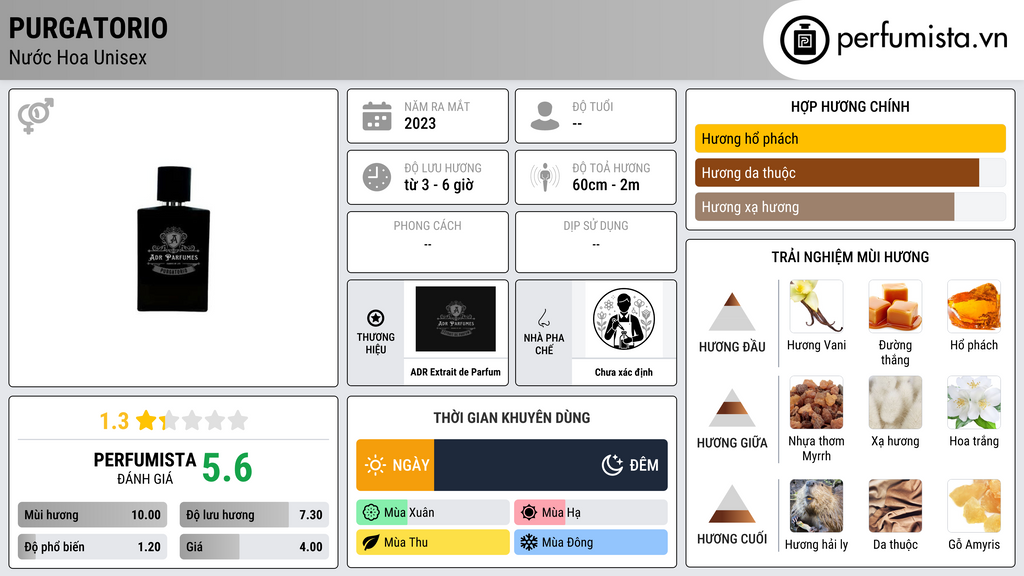Image resolution: width=1024 pixels, height=576 pixels.
Task: Click the sun icon for Mùa Hạ
Action: pyautogui.click(x=529, y=513)
